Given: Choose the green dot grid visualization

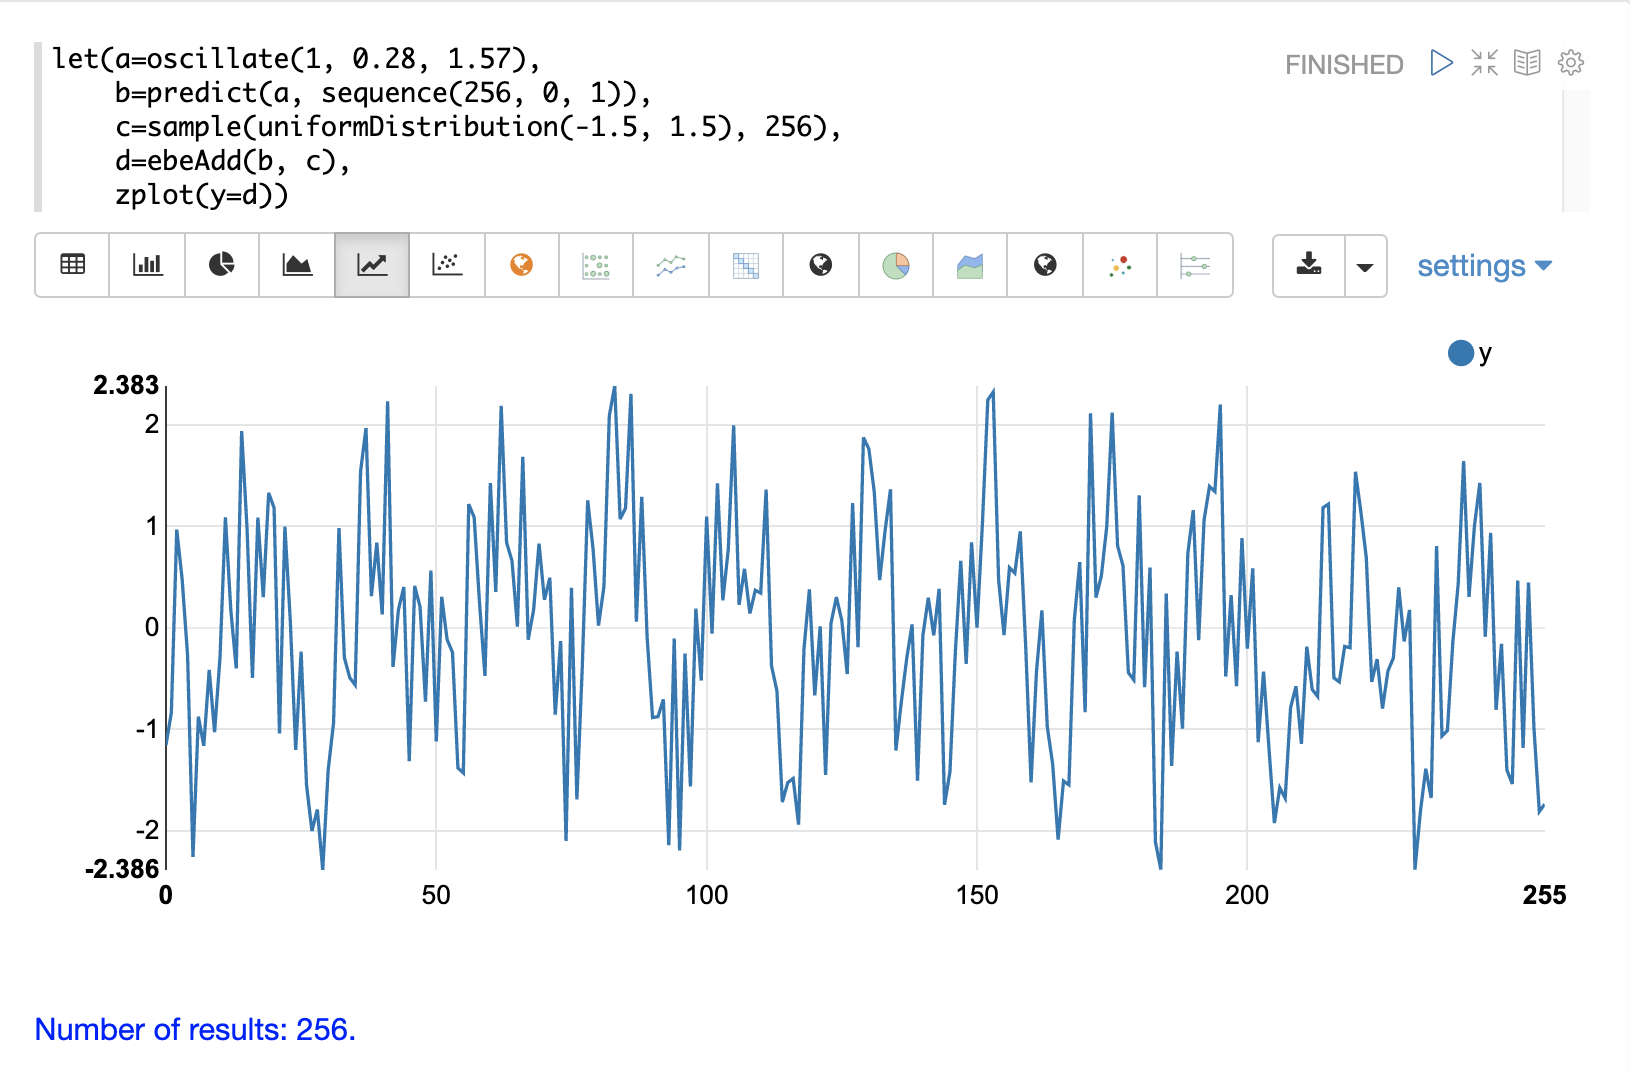Looking at the screenshot, I should pyautogui.click(x=596, y=265).
